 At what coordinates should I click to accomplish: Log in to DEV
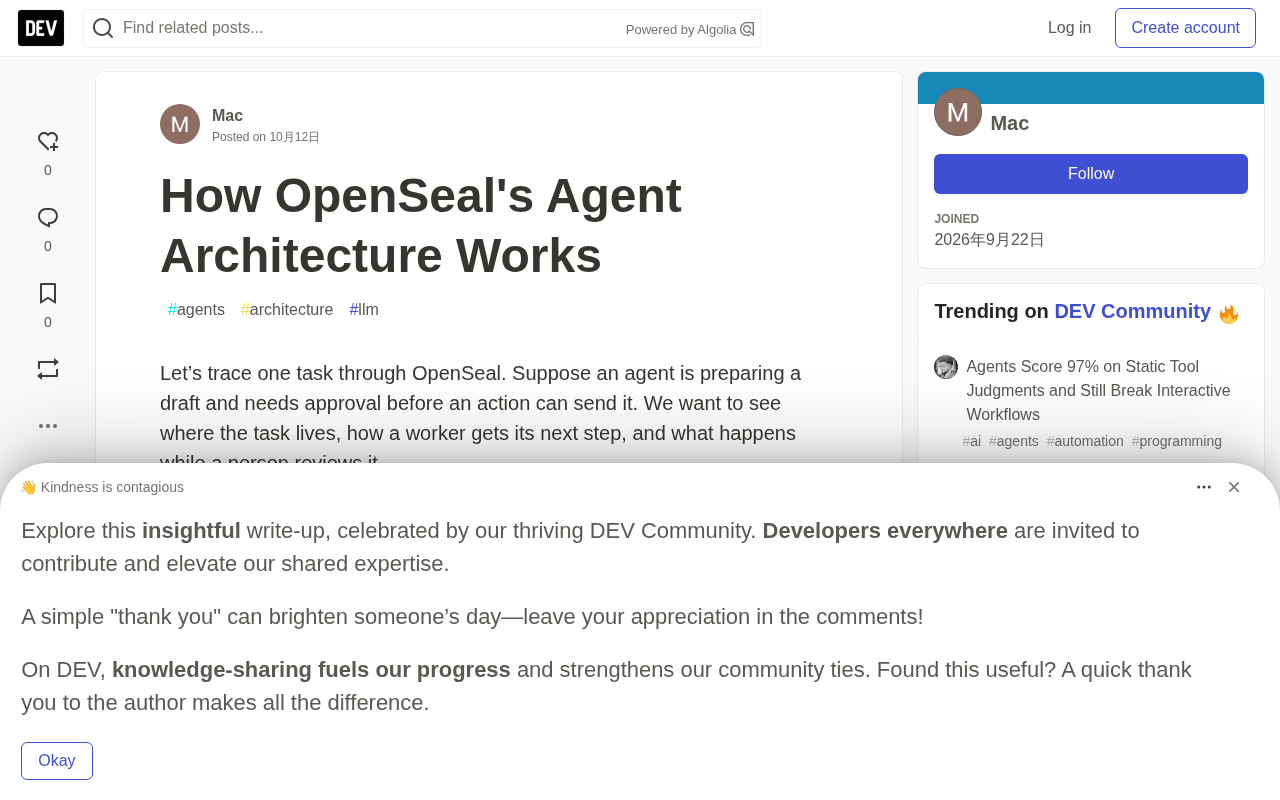(x=1070, y=28)
